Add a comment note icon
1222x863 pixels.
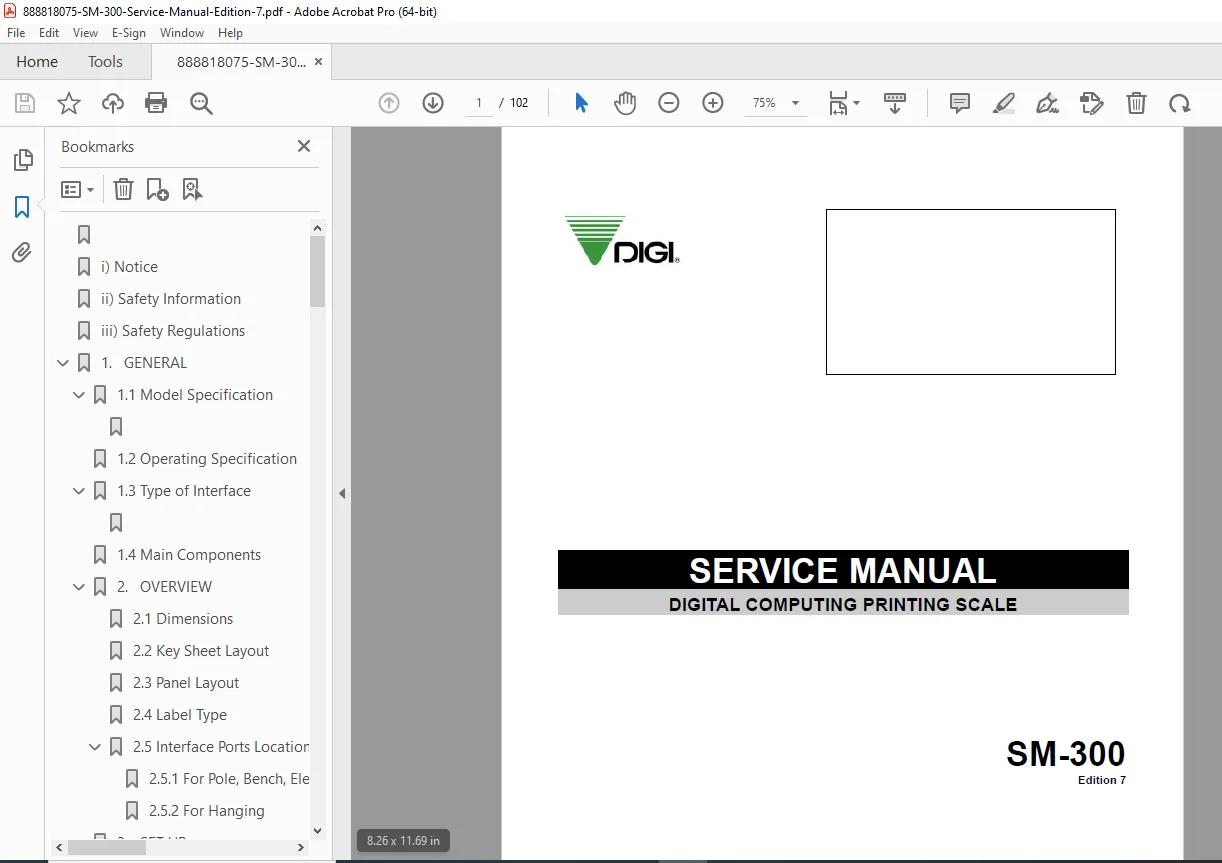(x=960, y=103)
